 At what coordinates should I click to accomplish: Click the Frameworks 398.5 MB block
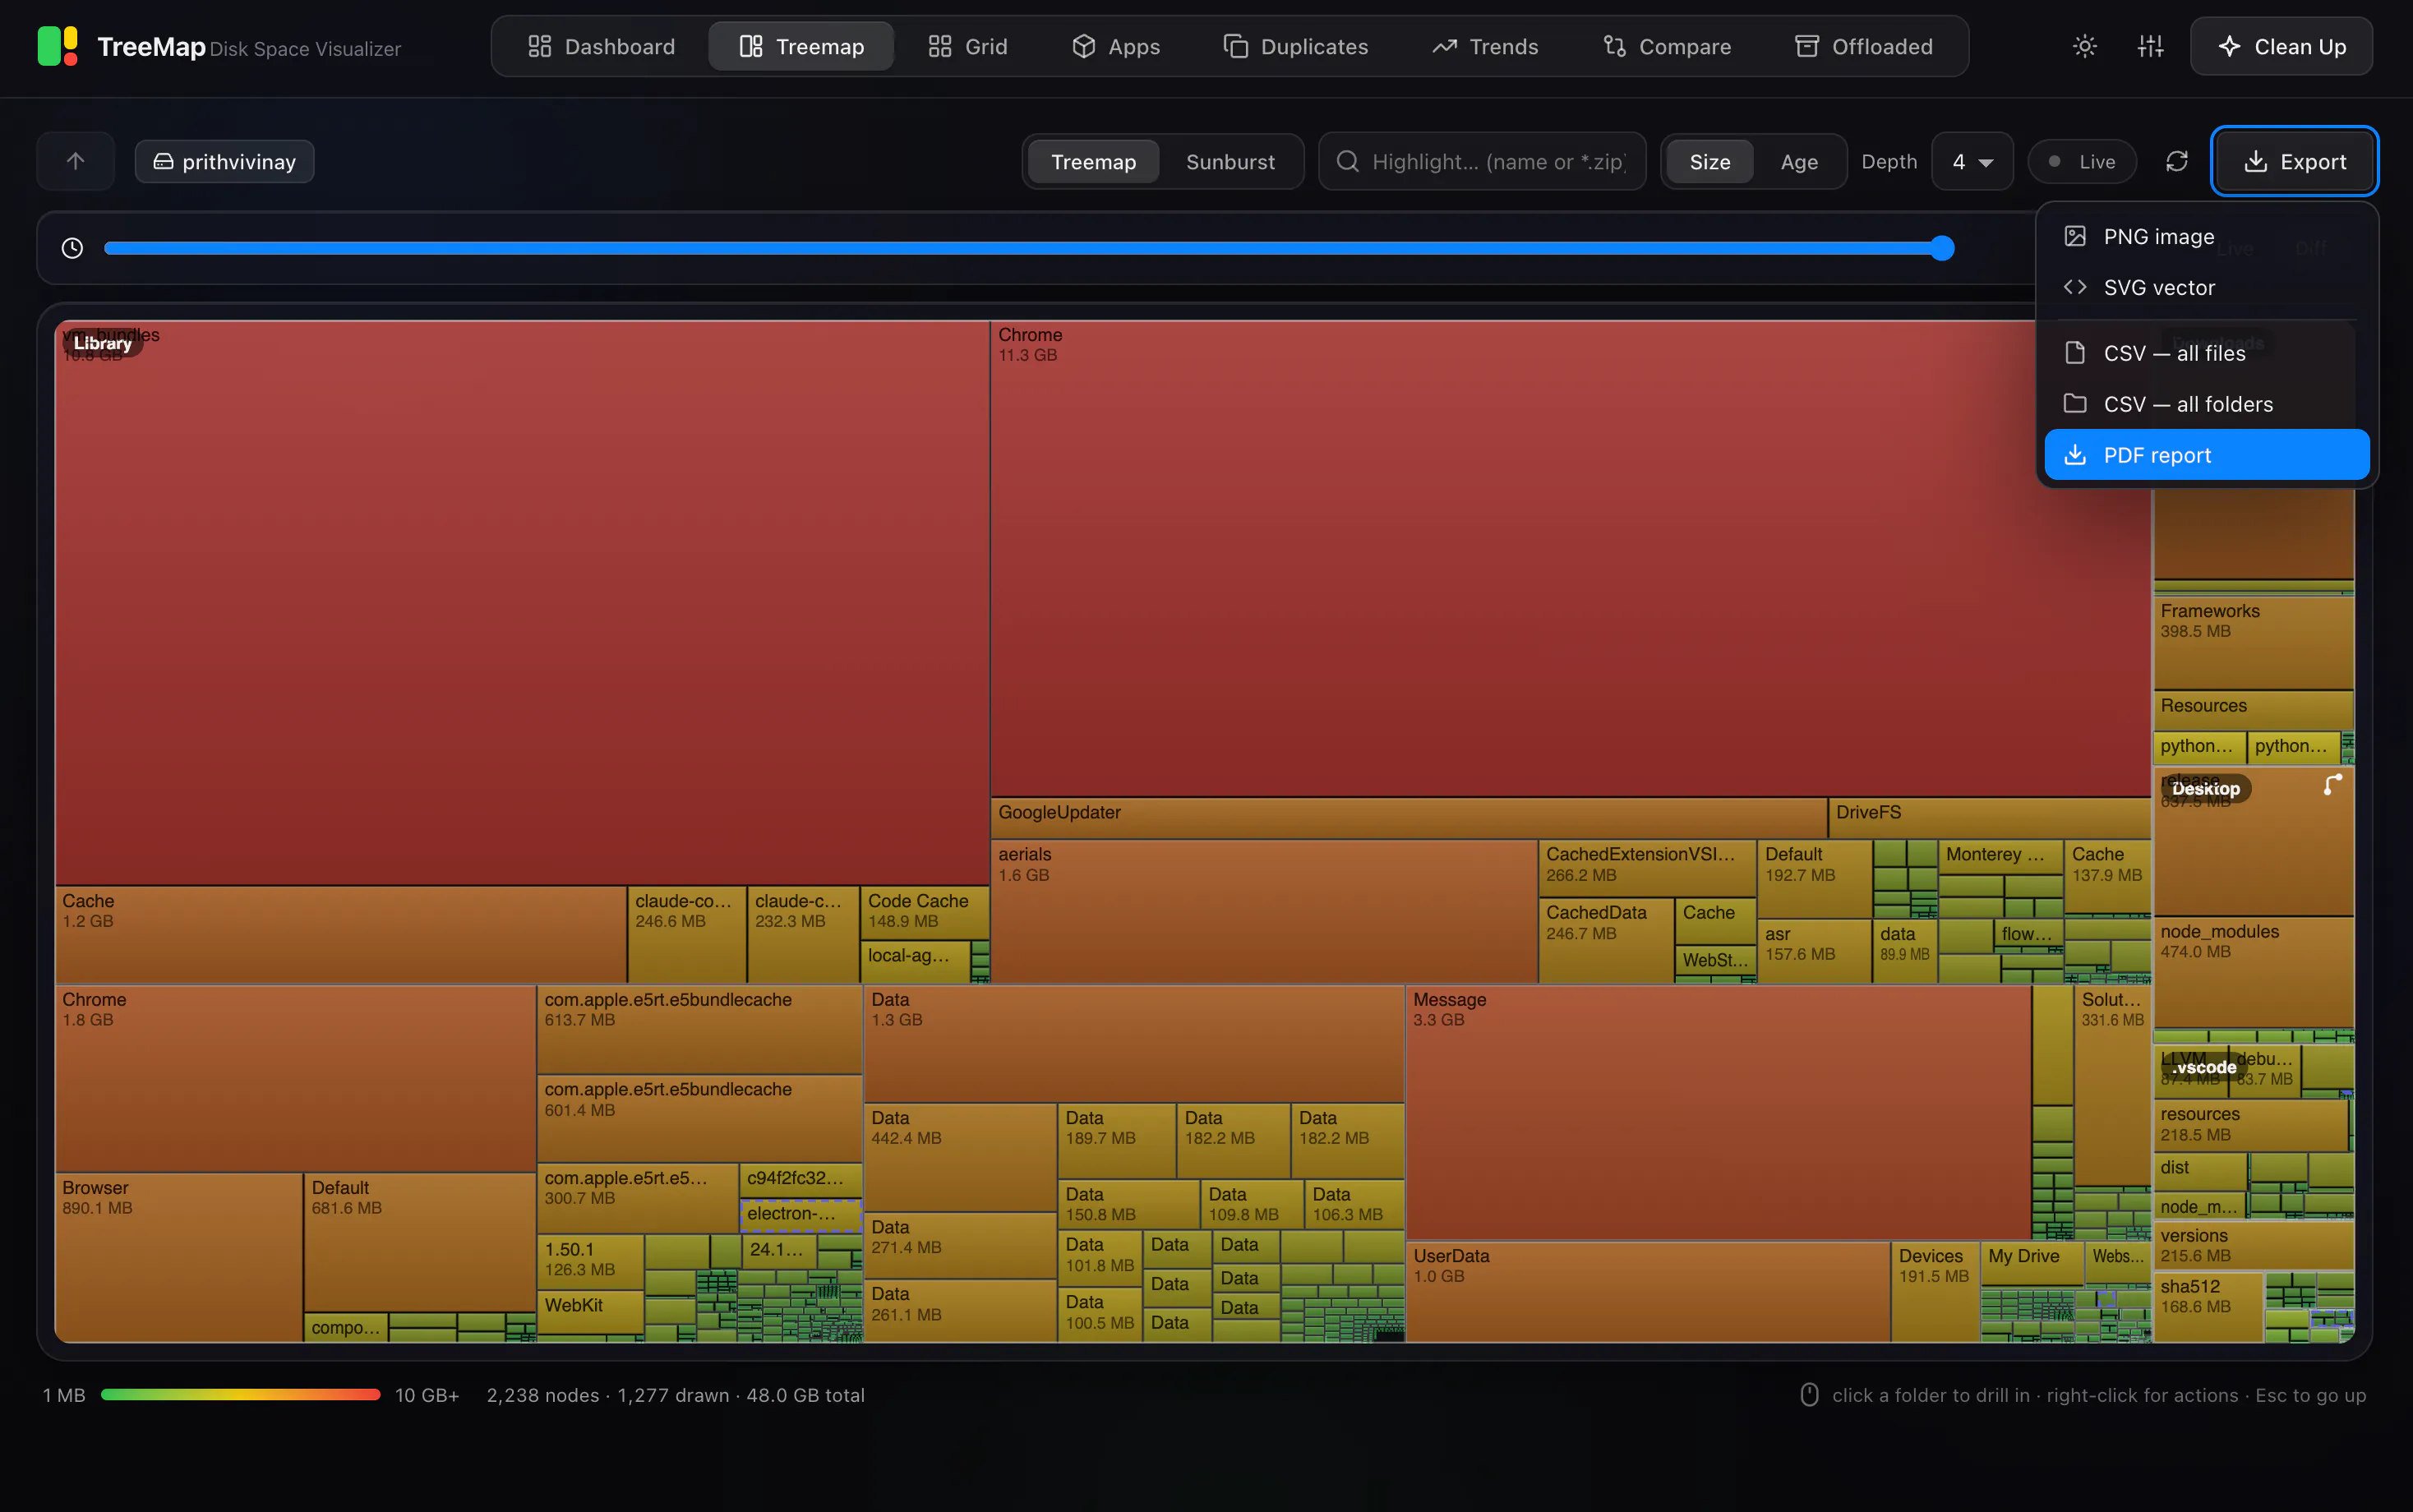[x=2253, y=642]
